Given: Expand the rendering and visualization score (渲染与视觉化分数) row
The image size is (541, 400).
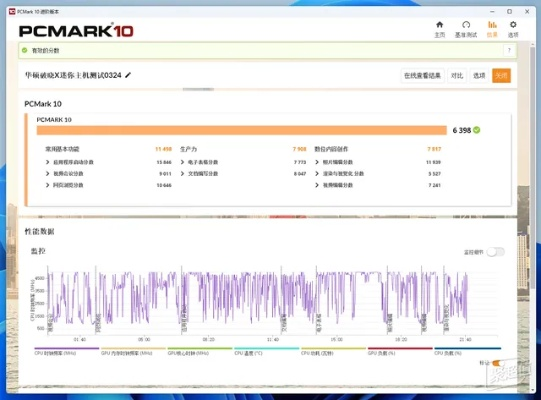Looking at the screenshot, I should tap(317, 173).
